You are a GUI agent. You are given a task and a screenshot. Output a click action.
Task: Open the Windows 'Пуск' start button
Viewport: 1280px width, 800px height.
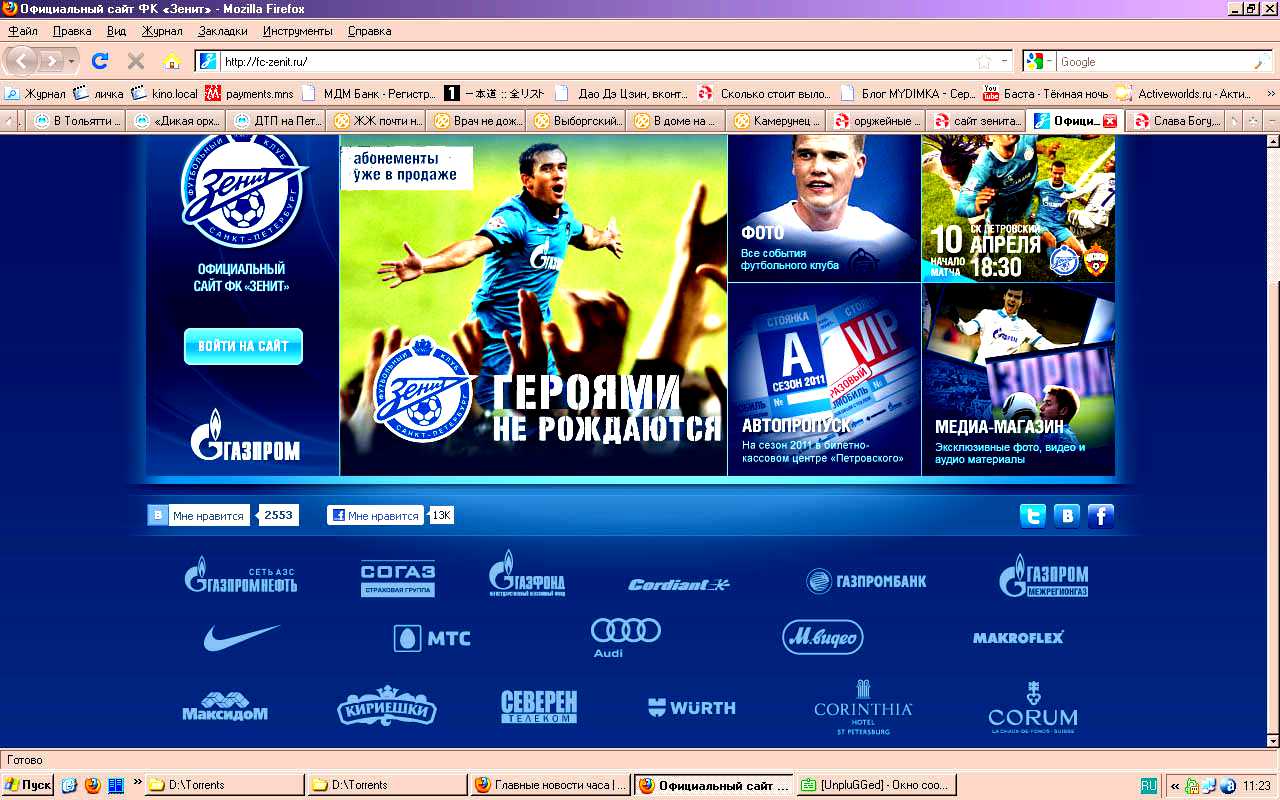coord(28,785)
